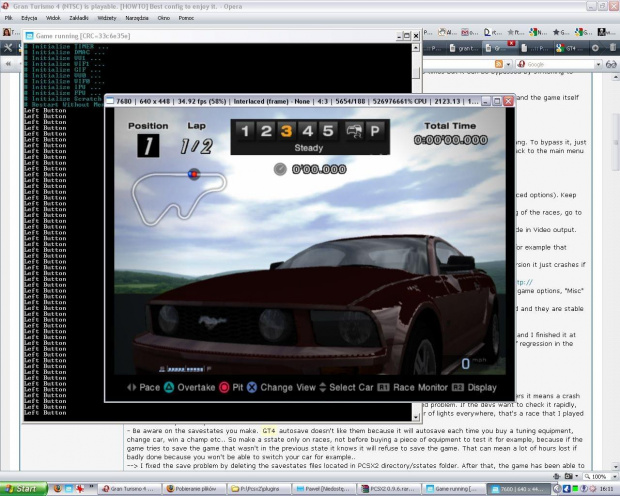Open the closed tabs trash icon
The image size is (620, 496).
[613, 48]
